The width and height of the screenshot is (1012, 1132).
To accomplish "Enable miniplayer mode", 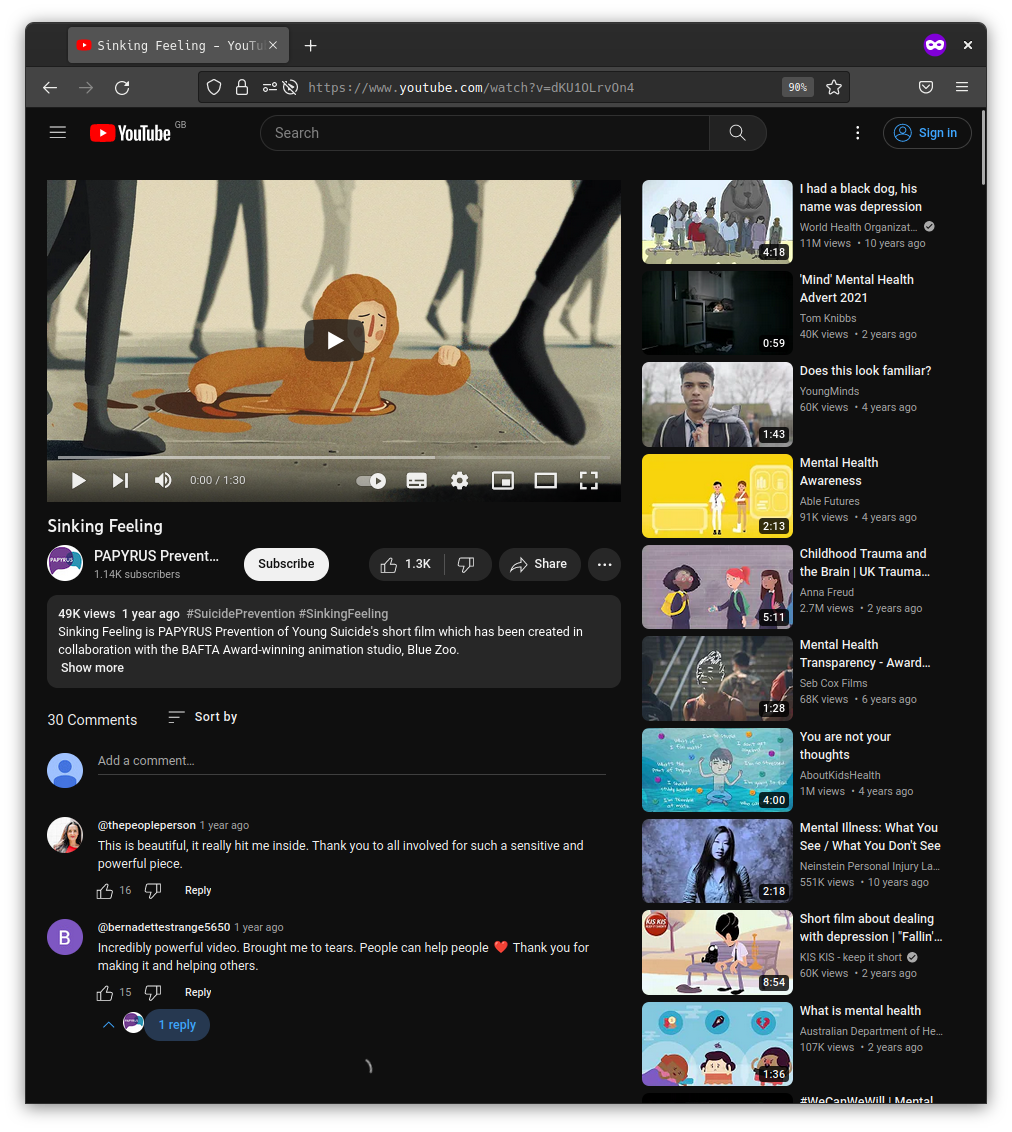I will (x=503, y=481).
